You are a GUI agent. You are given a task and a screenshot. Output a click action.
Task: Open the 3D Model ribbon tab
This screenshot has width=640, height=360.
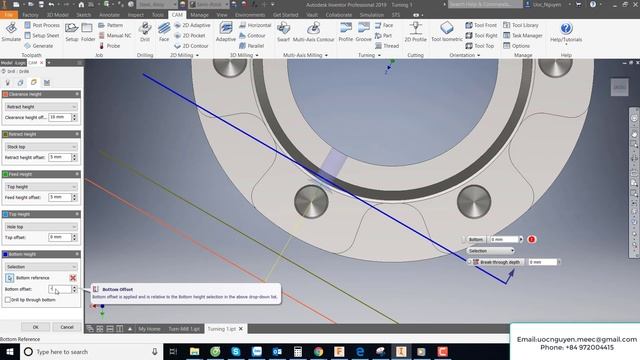point(58,15)
